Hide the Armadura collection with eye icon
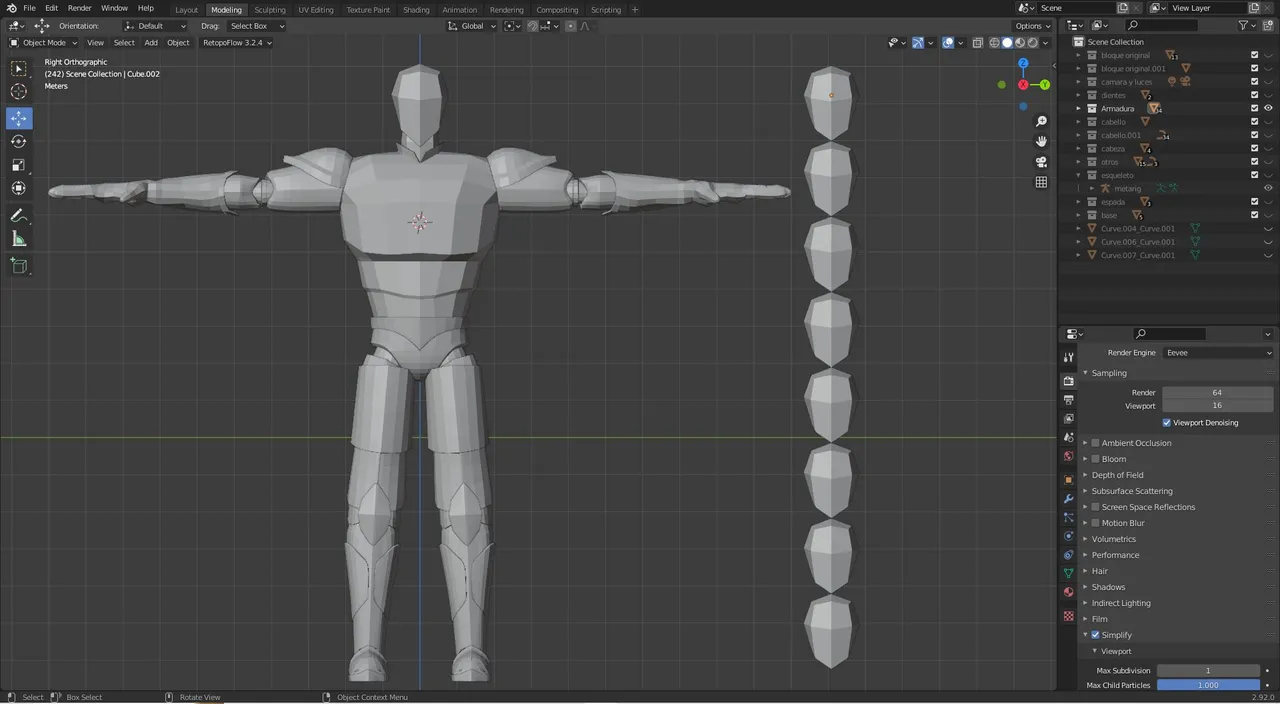 click(1268, 108)
